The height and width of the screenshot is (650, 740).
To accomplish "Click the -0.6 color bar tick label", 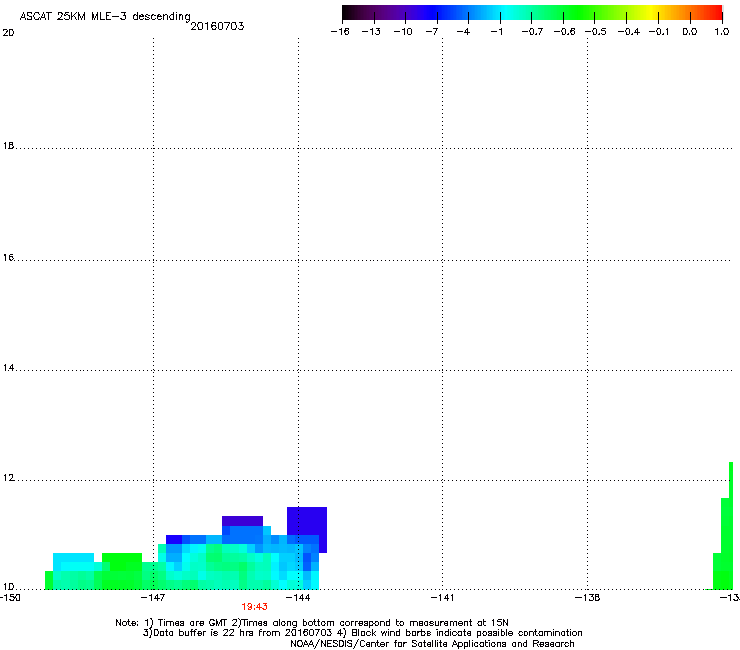I will click(564, 32).
